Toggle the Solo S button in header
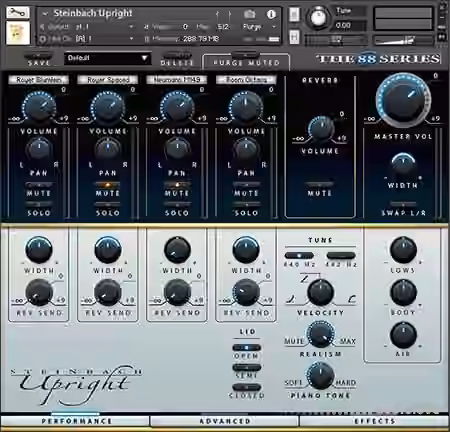Screen dimensions: 450x432 pyautogui.click(x=294, y=14)
